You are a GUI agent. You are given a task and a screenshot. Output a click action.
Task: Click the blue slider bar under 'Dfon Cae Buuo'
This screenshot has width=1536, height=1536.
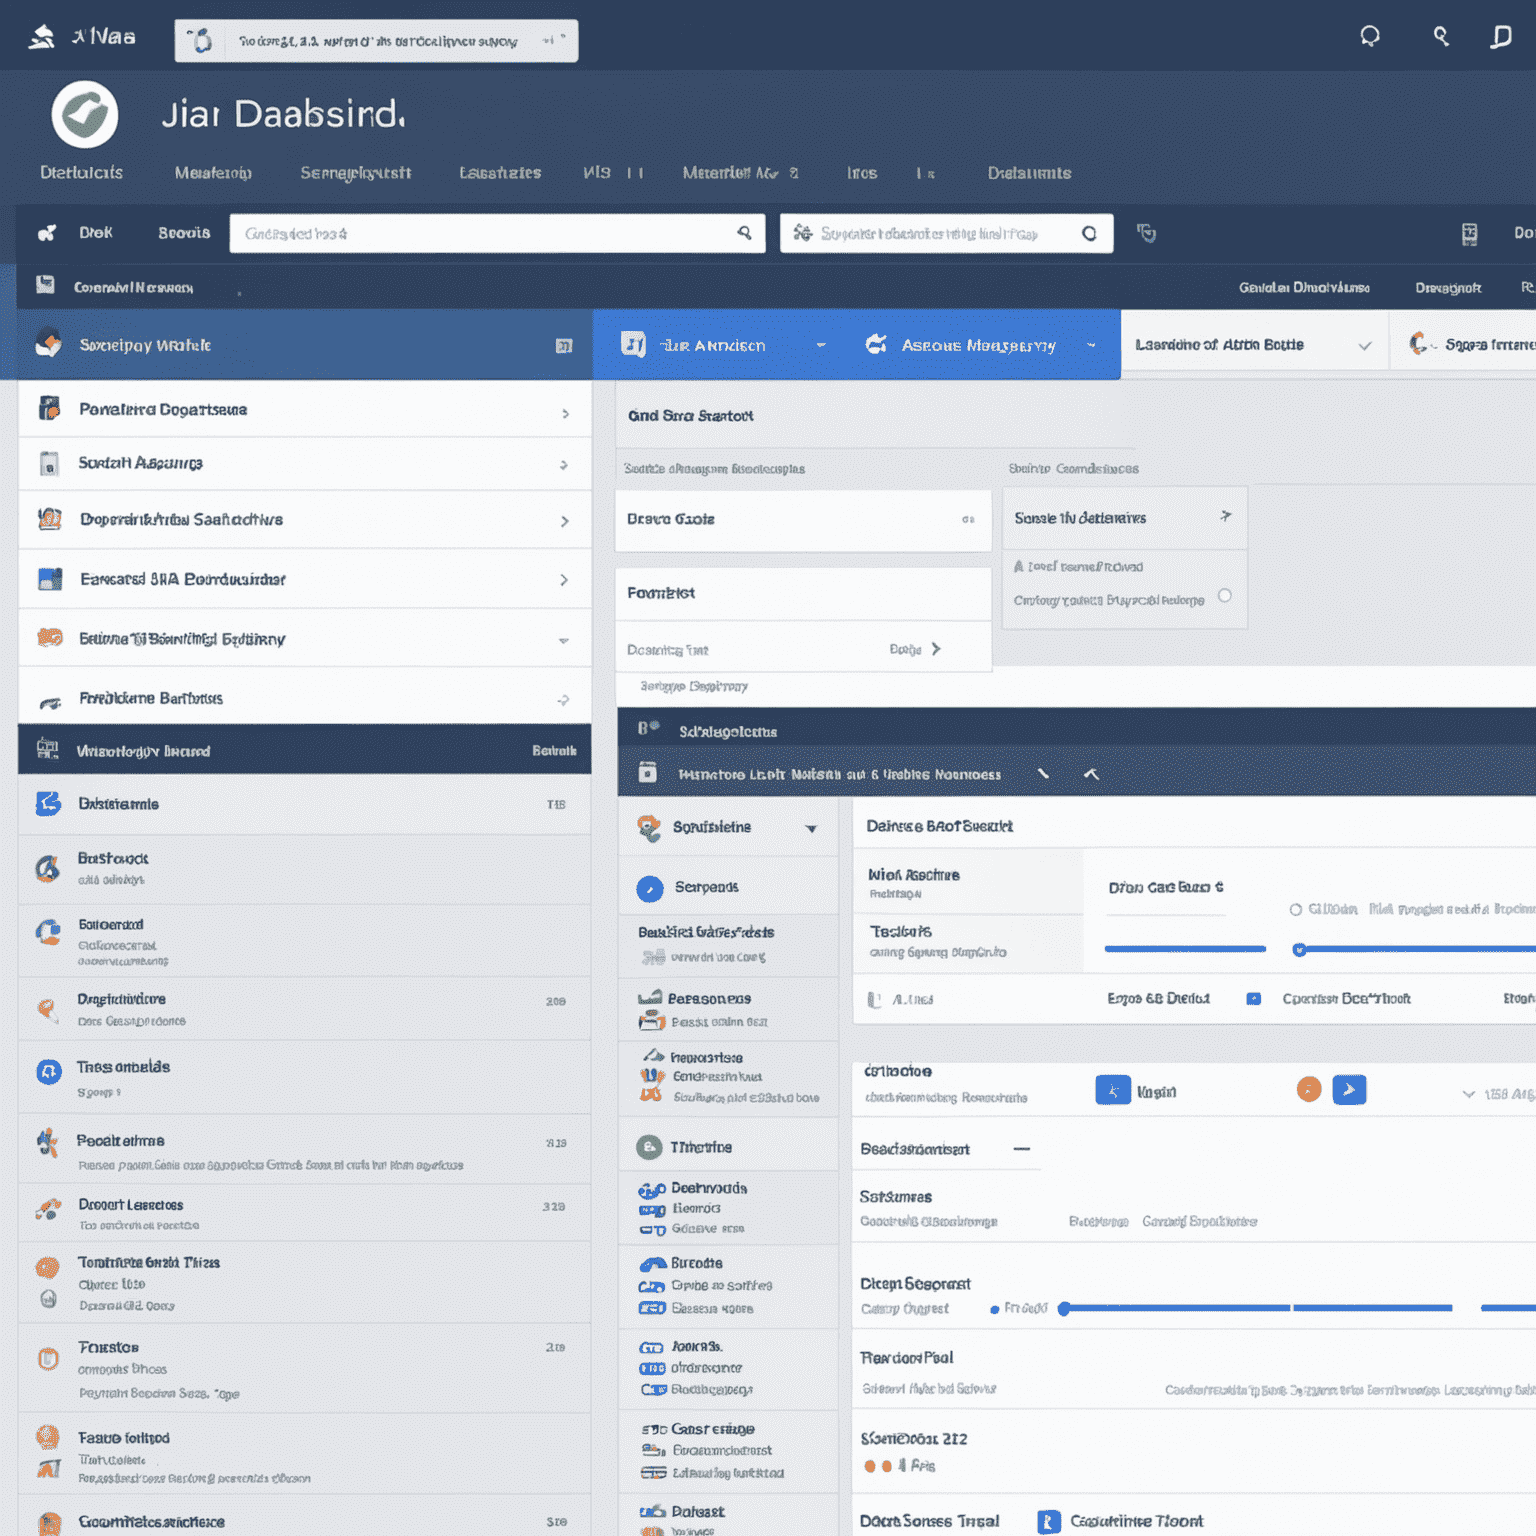tap(1185, 949)
